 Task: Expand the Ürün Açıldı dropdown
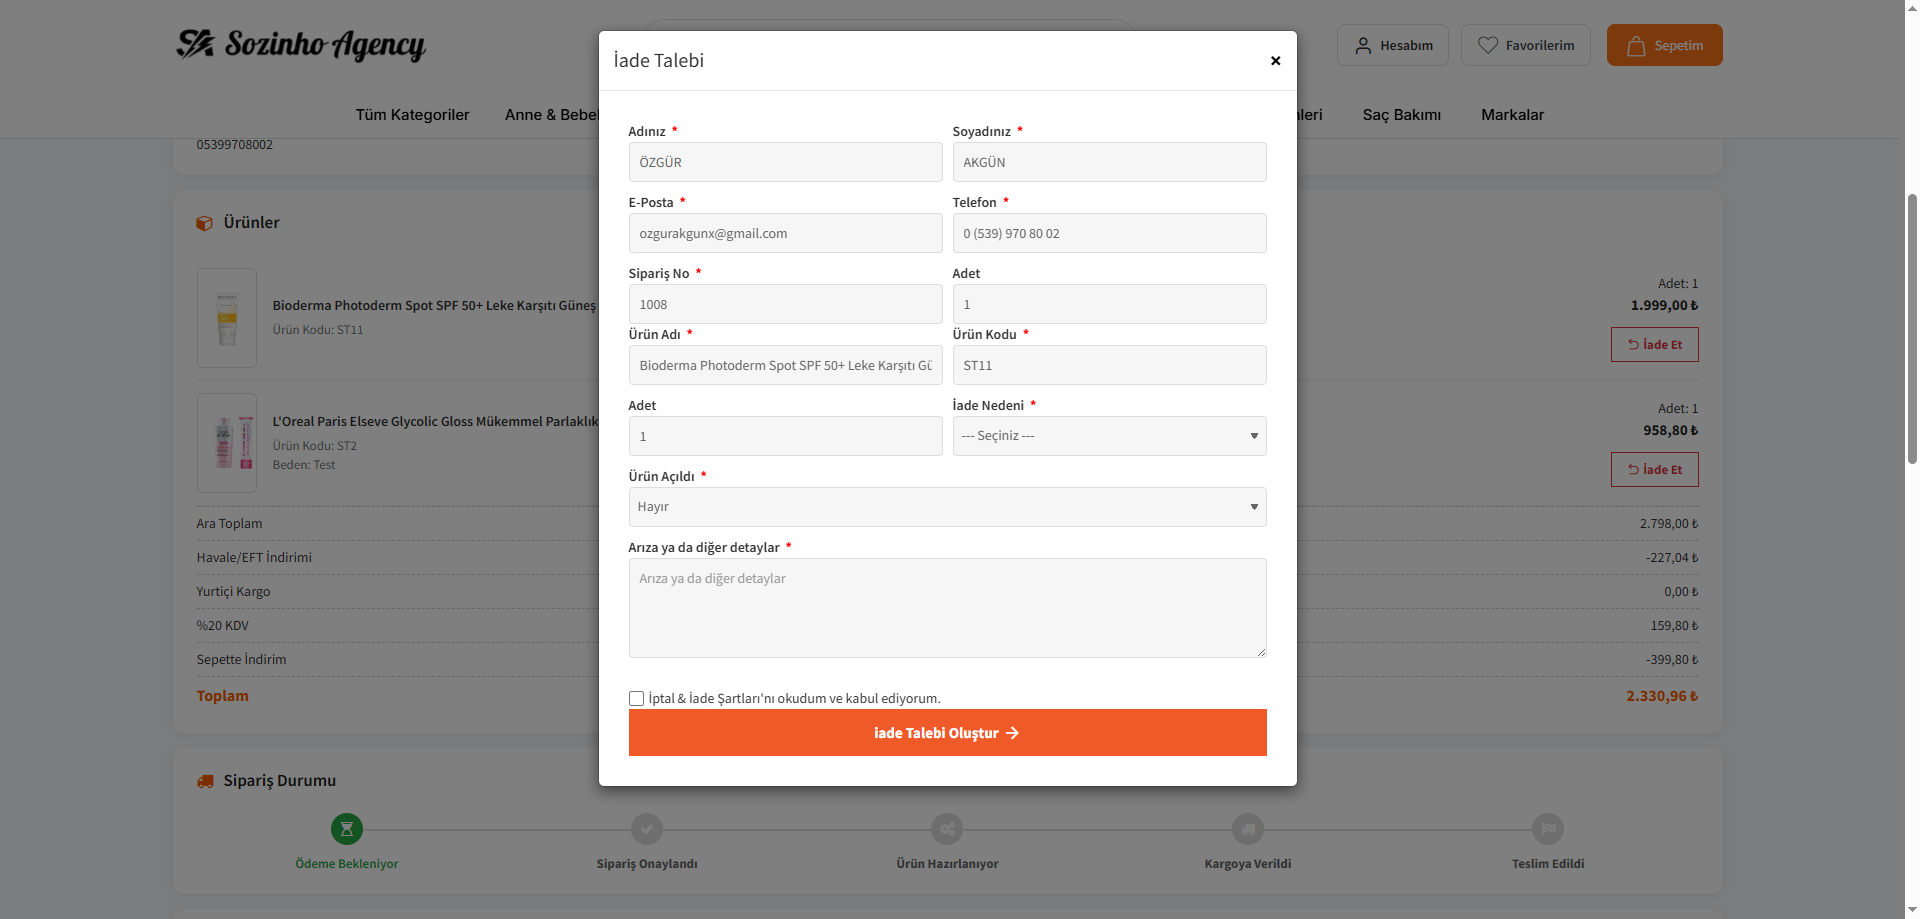tap(947, 507)
